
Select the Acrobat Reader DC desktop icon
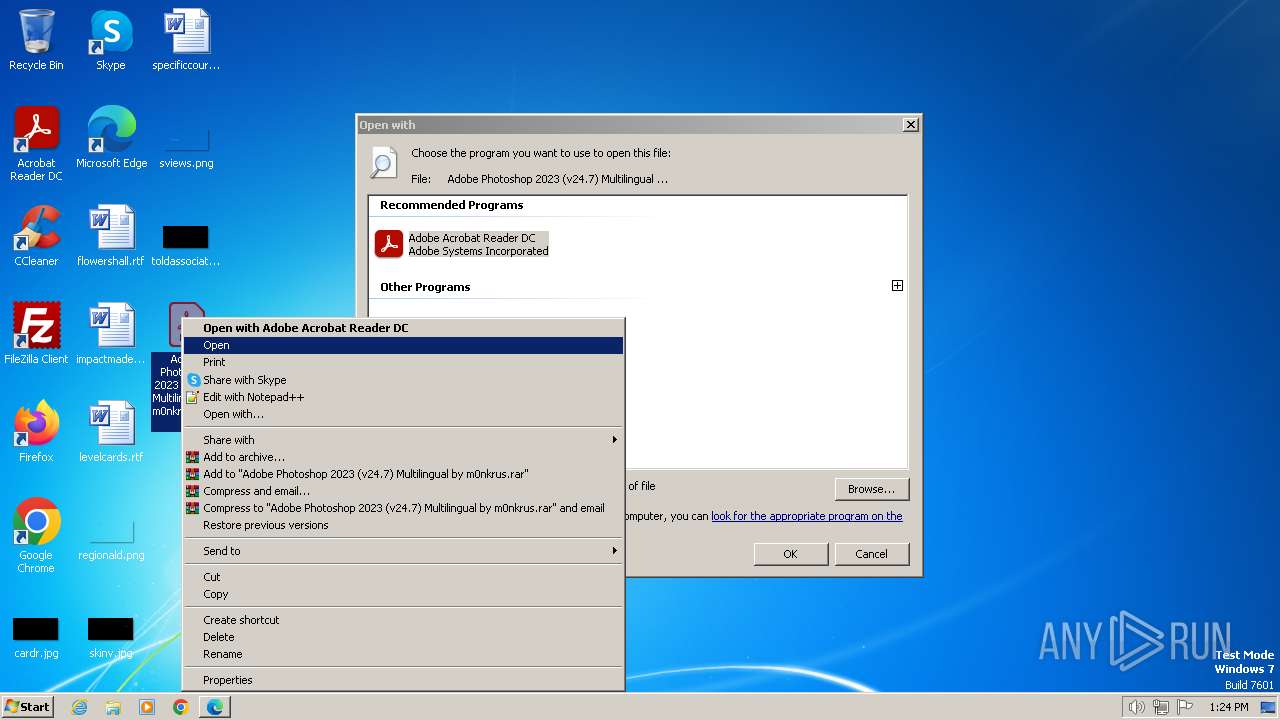[x=36, y=143]
